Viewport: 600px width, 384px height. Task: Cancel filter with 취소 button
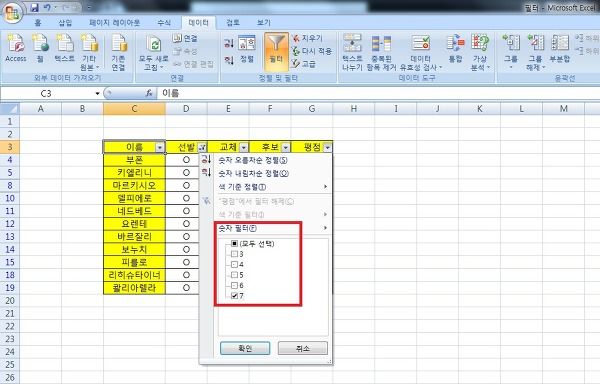coord(303,348)
